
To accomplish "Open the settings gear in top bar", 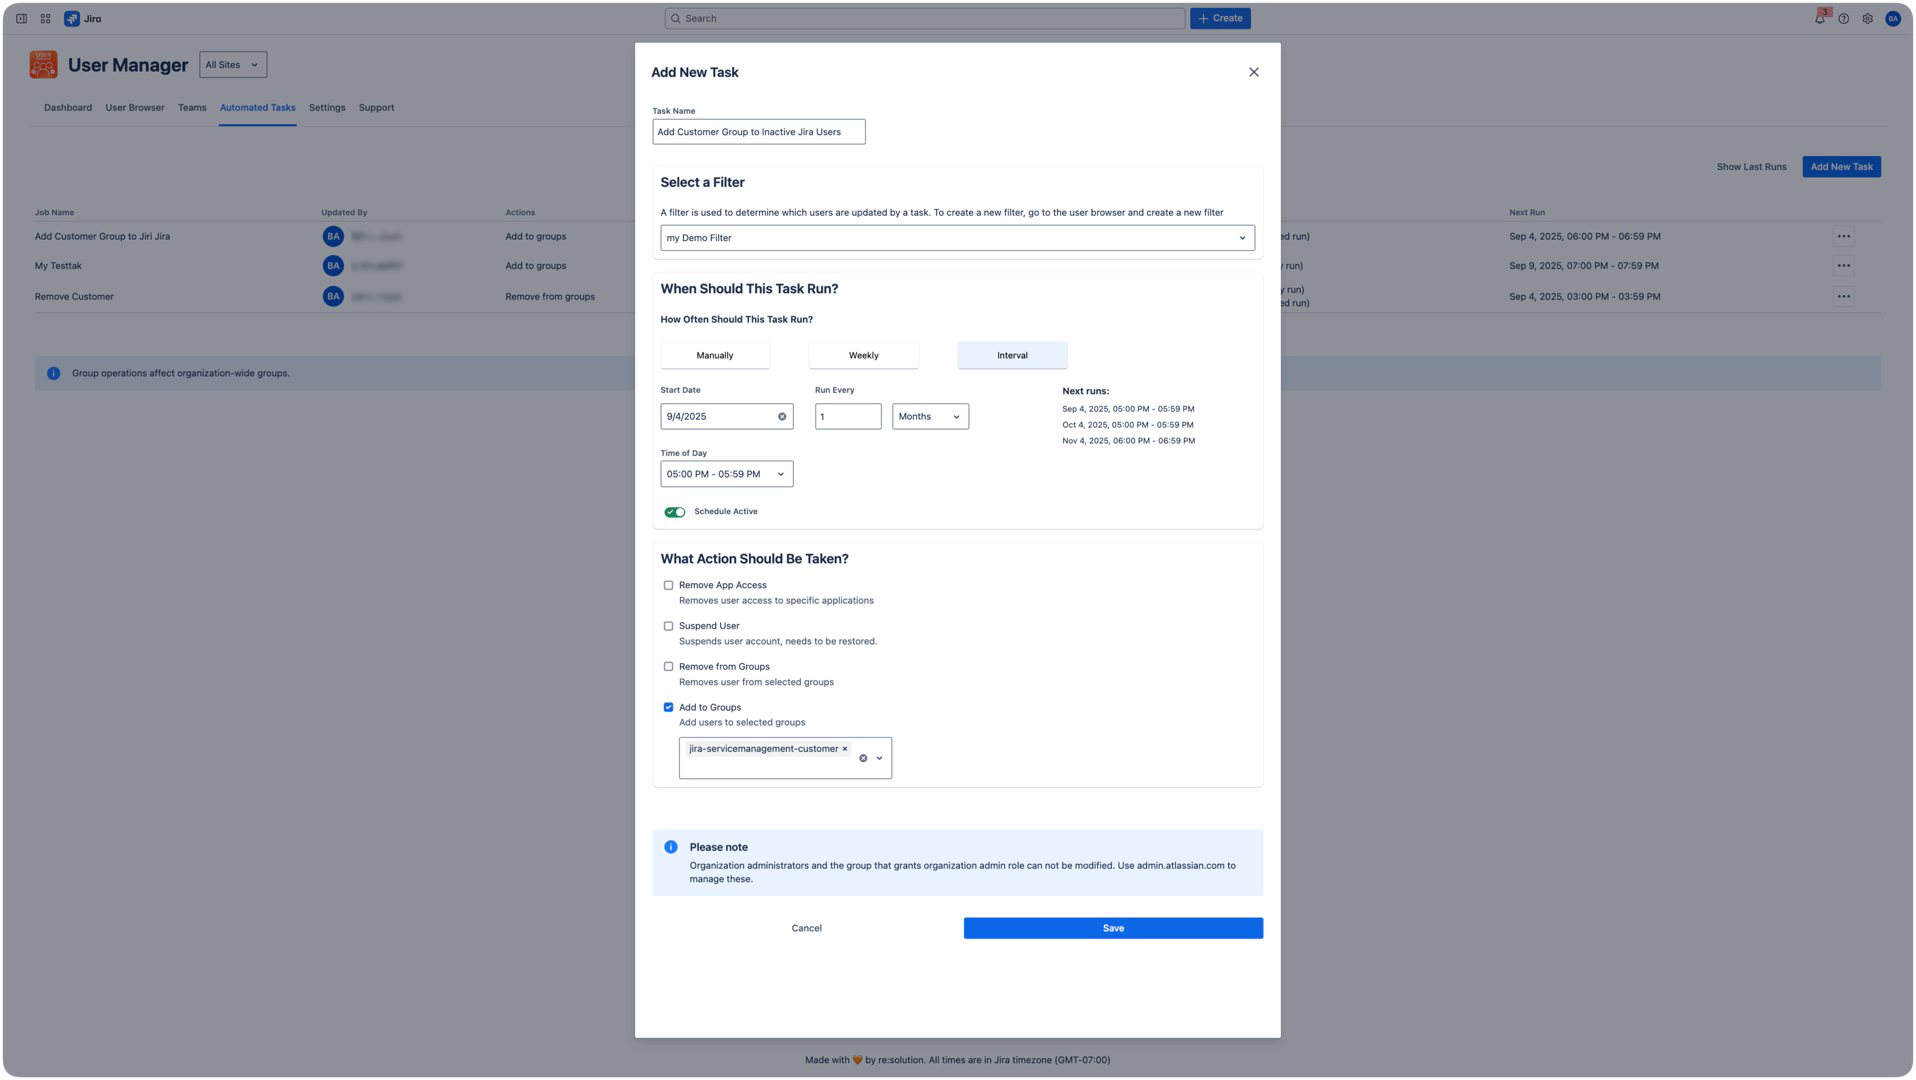I will [1867, 18].
